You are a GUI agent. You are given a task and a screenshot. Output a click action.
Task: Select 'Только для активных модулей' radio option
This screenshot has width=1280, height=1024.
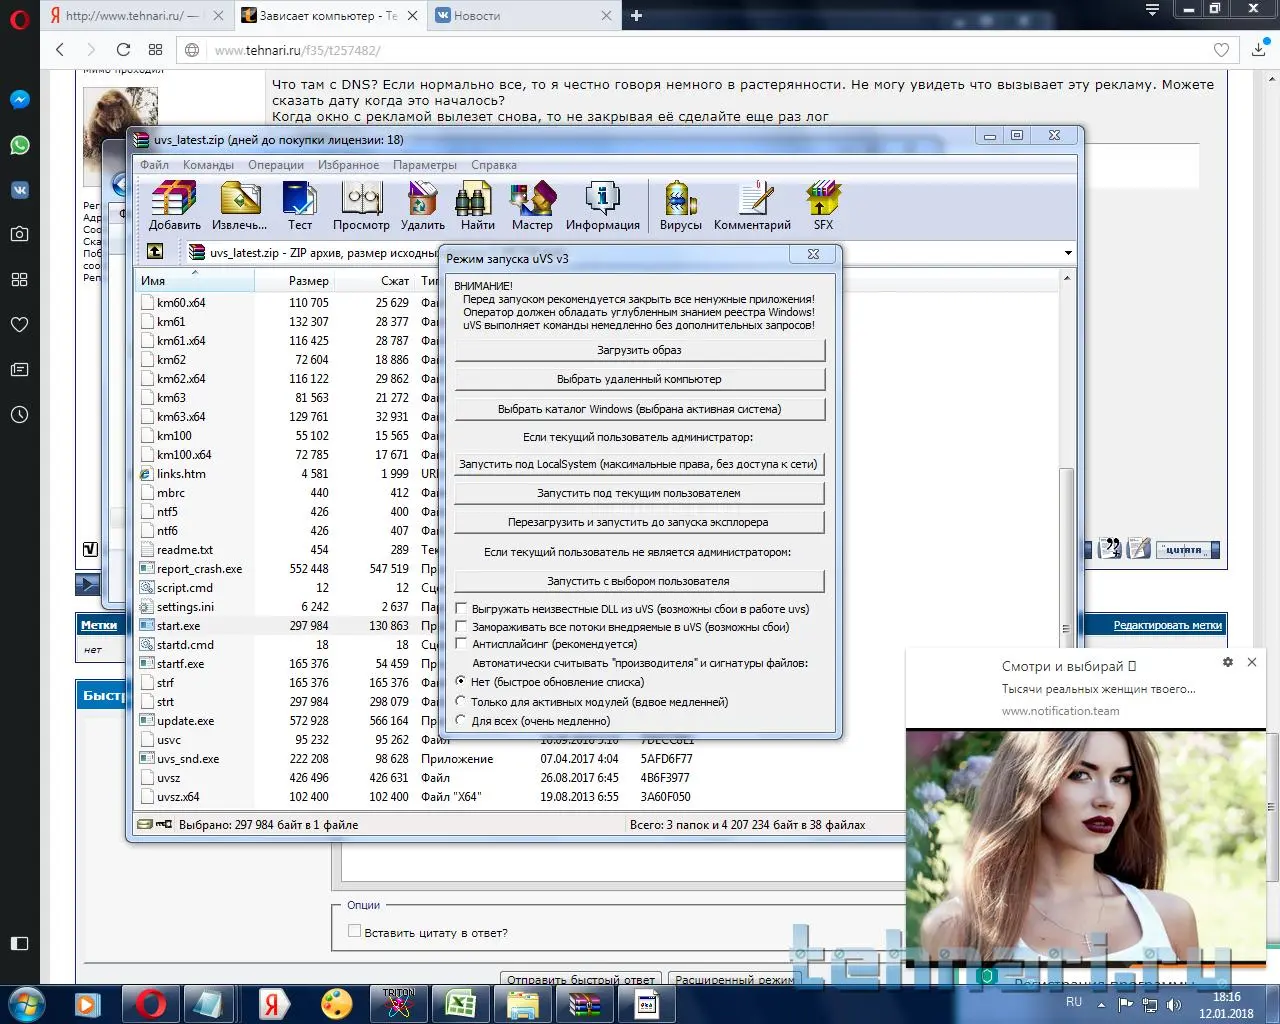point(461,701)
